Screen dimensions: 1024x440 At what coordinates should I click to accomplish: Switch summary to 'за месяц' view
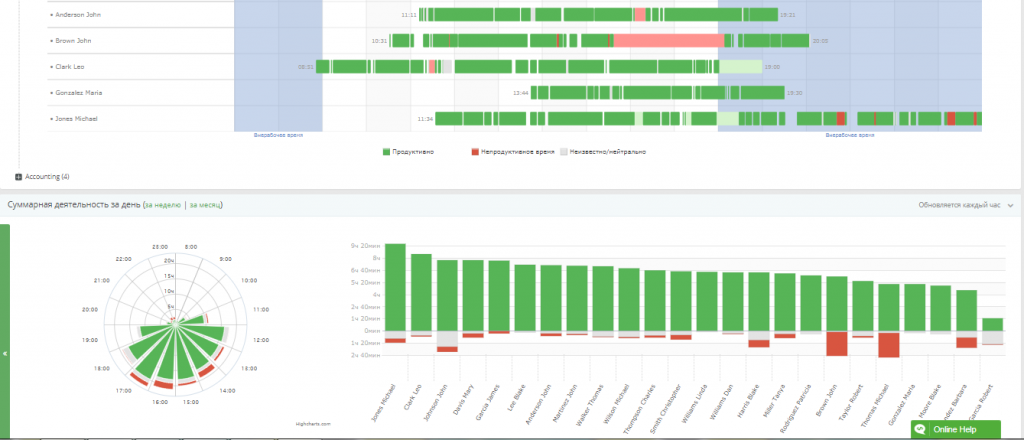click(x=205, y=205)
